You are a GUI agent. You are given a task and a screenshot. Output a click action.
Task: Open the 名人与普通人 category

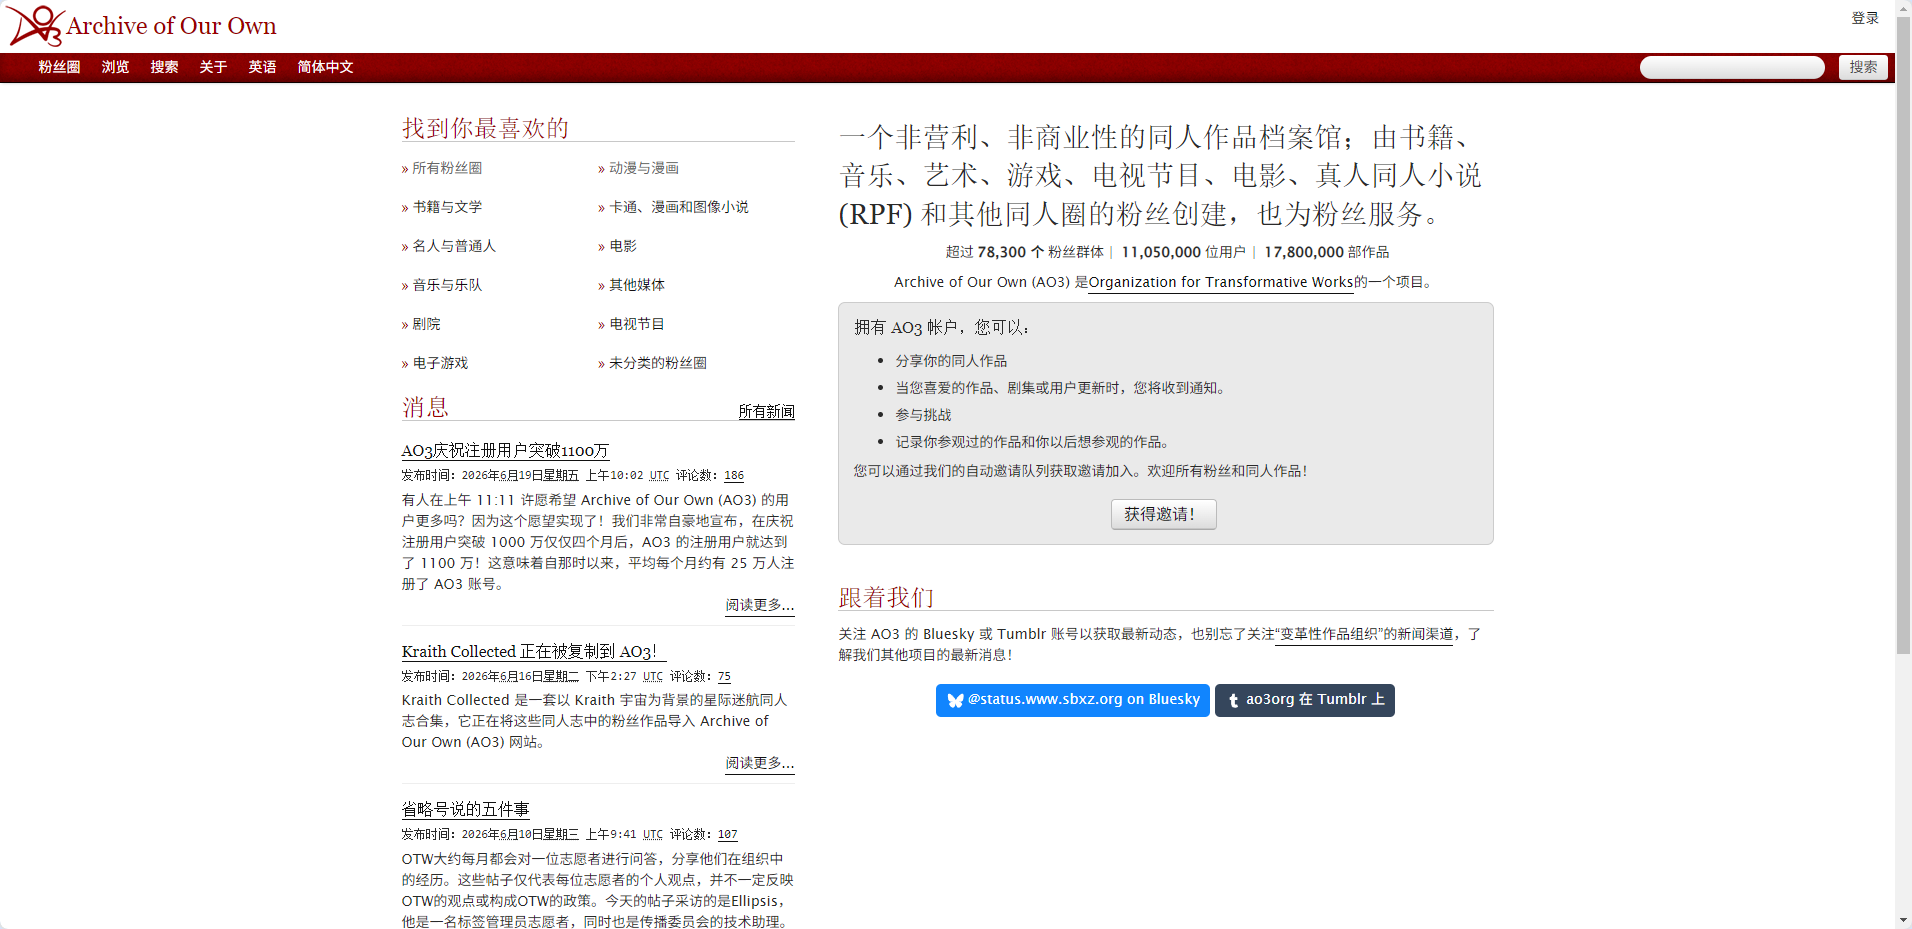(454, 246)
